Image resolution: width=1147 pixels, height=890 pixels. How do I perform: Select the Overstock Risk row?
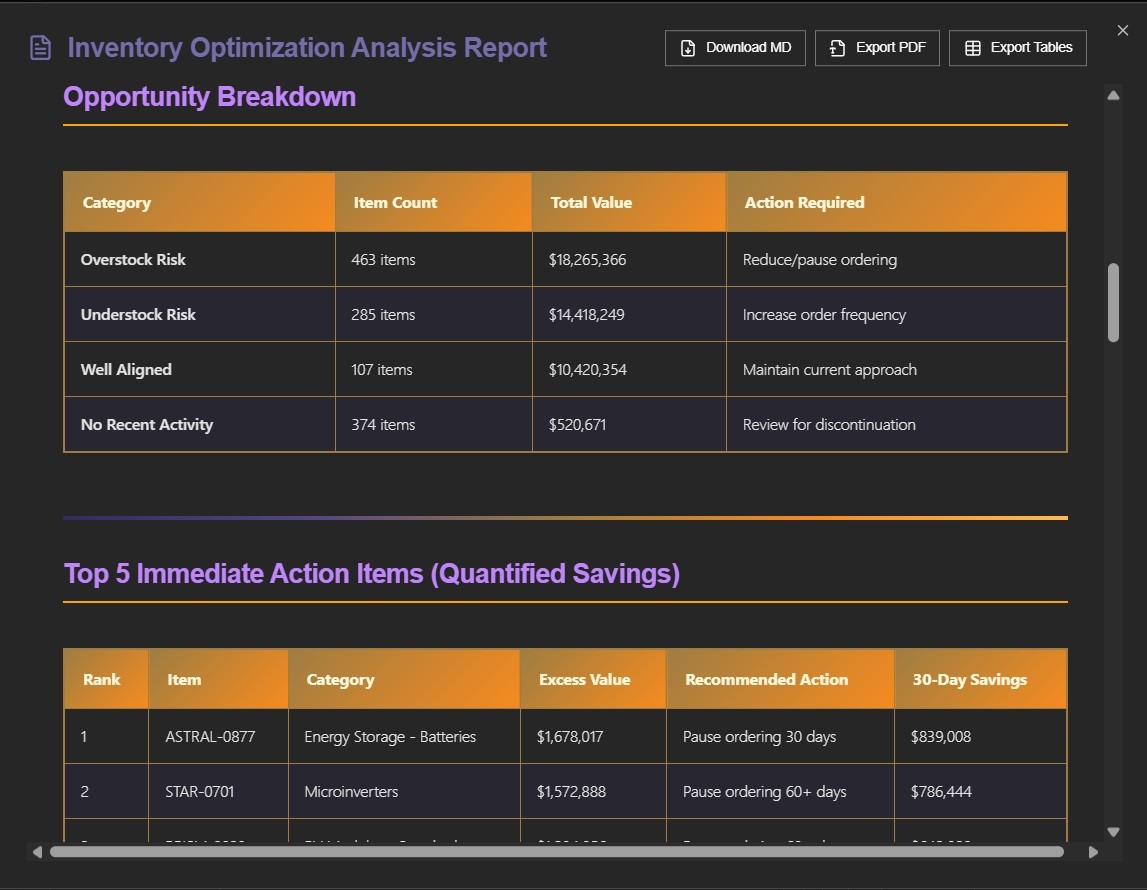point(400,259)
